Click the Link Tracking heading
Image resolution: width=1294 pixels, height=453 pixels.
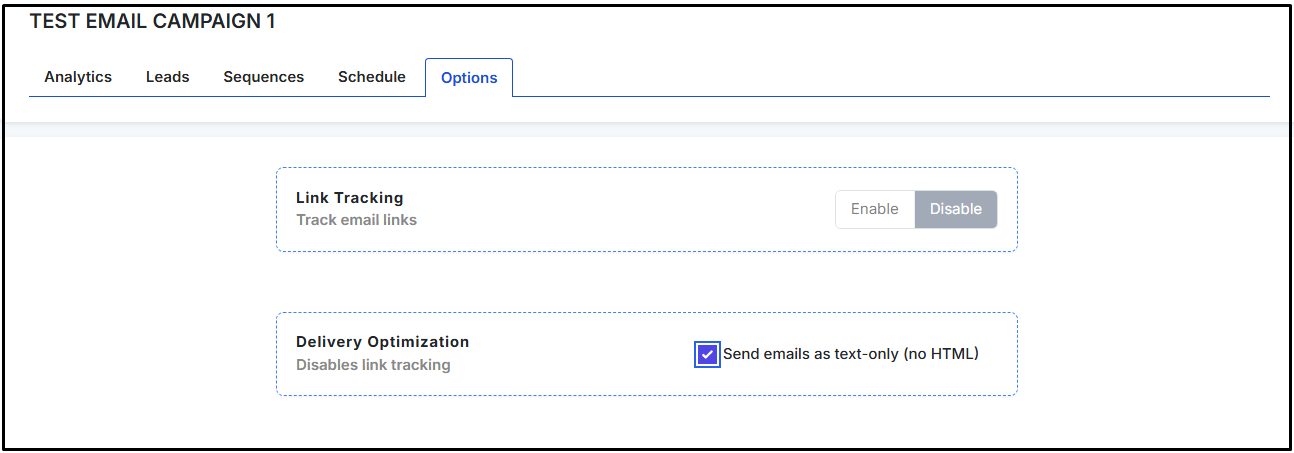point(349,198)
